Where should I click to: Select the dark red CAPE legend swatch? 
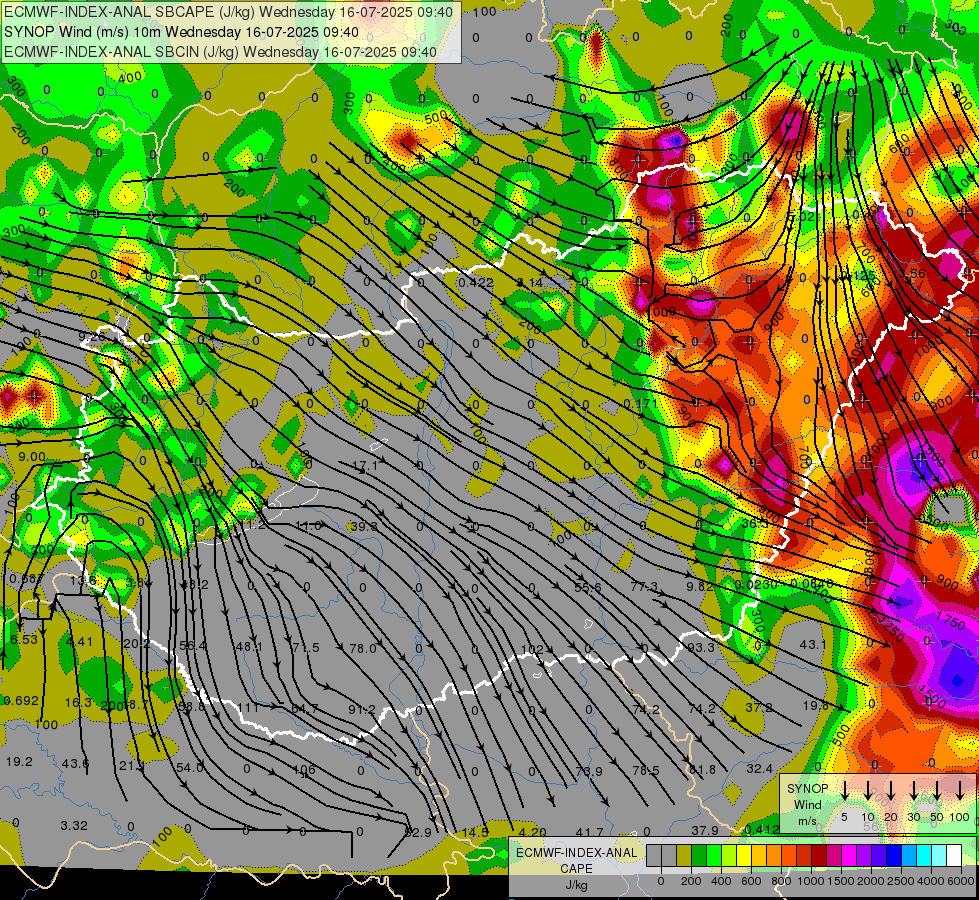click(x=819, y=855)
